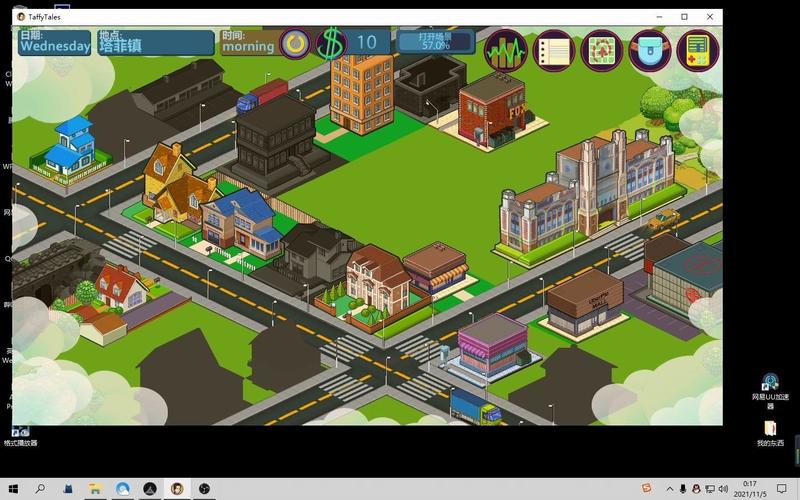Click the green dollar sign icon
Screen dimensions: 800x500
(330, 43)
